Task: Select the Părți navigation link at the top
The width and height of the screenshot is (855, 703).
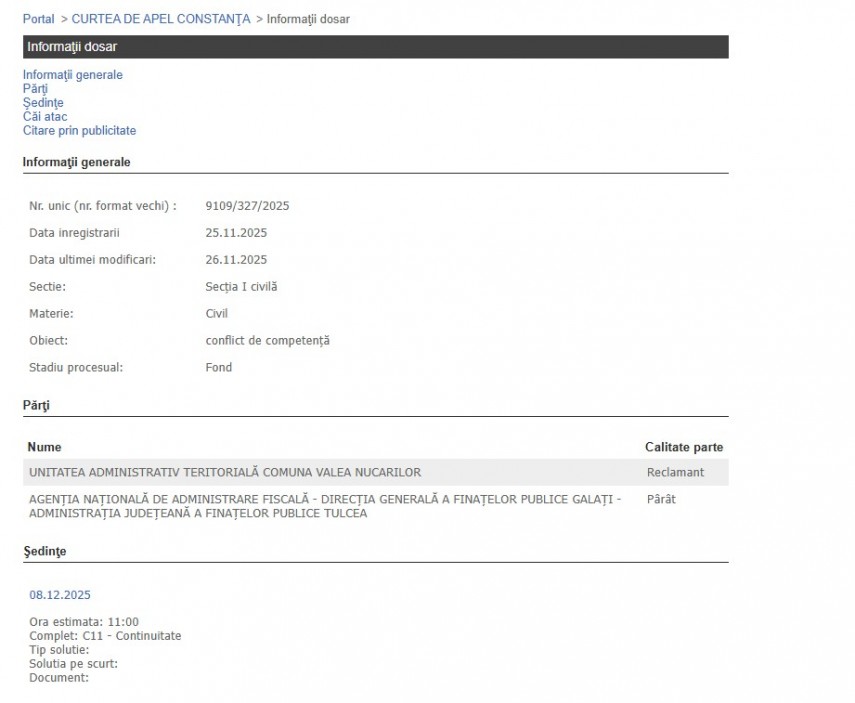Action: [x=35, y=89]
